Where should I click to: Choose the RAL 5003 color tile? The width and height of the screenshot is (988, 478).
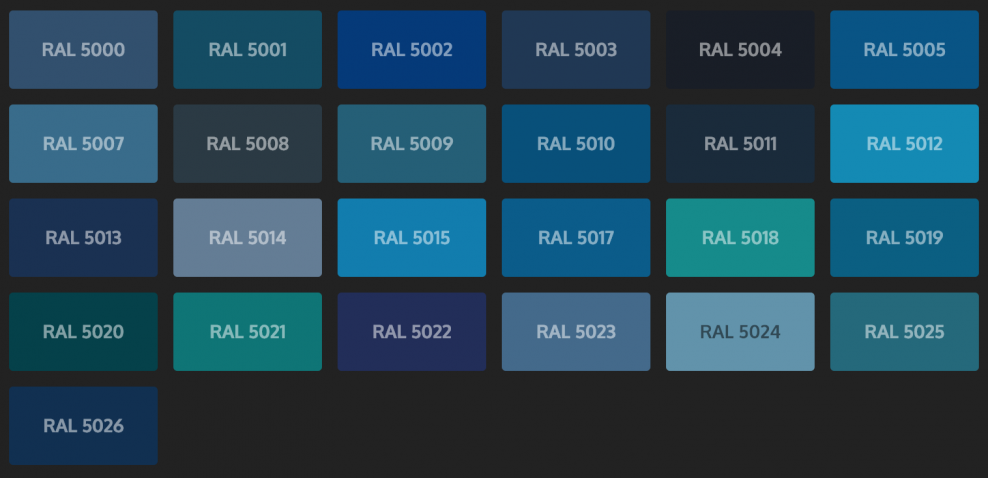tap(575, 50)
